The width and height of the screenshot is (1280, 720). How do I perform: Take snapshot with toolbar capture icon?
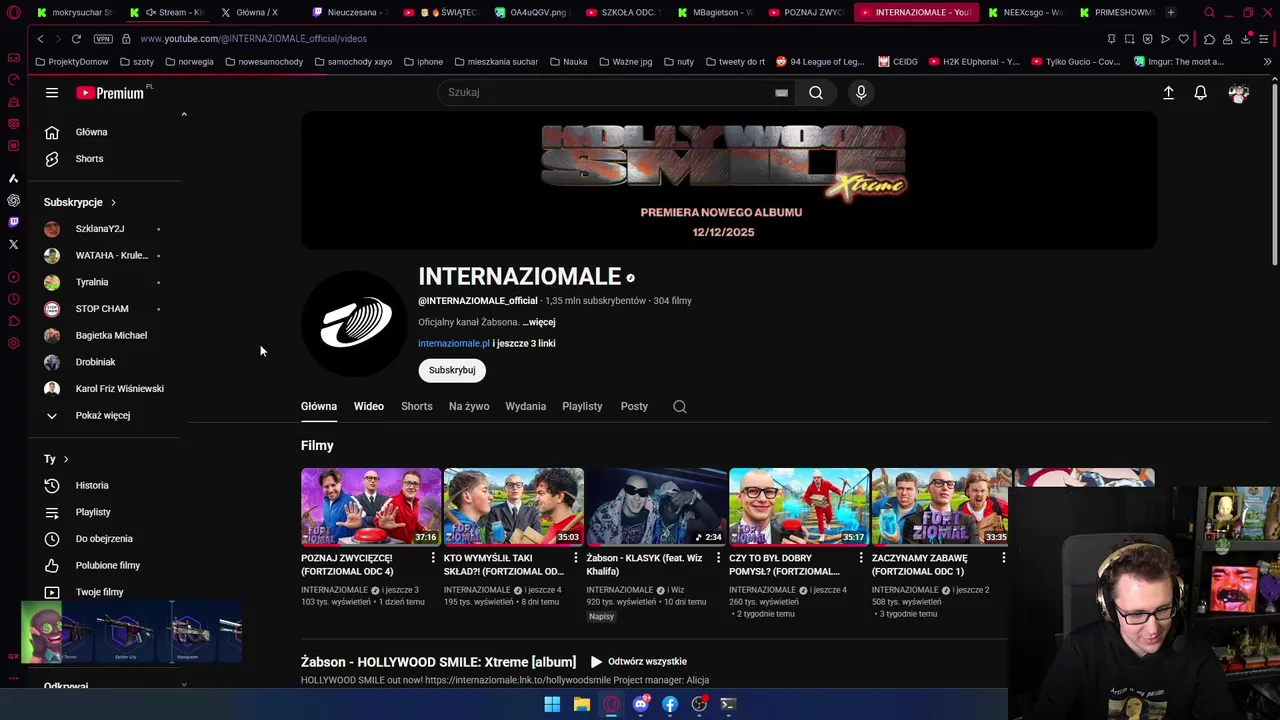[x=1129, y=39]
